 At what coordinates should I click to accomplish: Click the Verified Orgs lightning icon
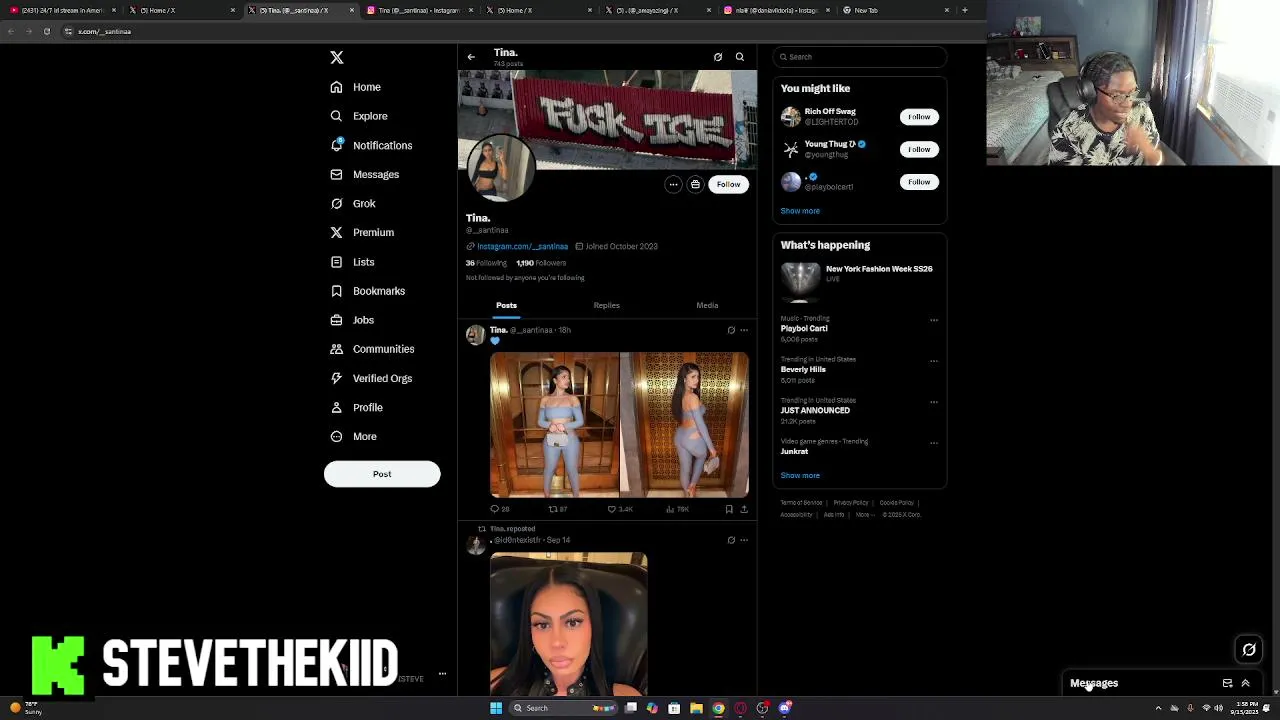click(x=337, y=378)
